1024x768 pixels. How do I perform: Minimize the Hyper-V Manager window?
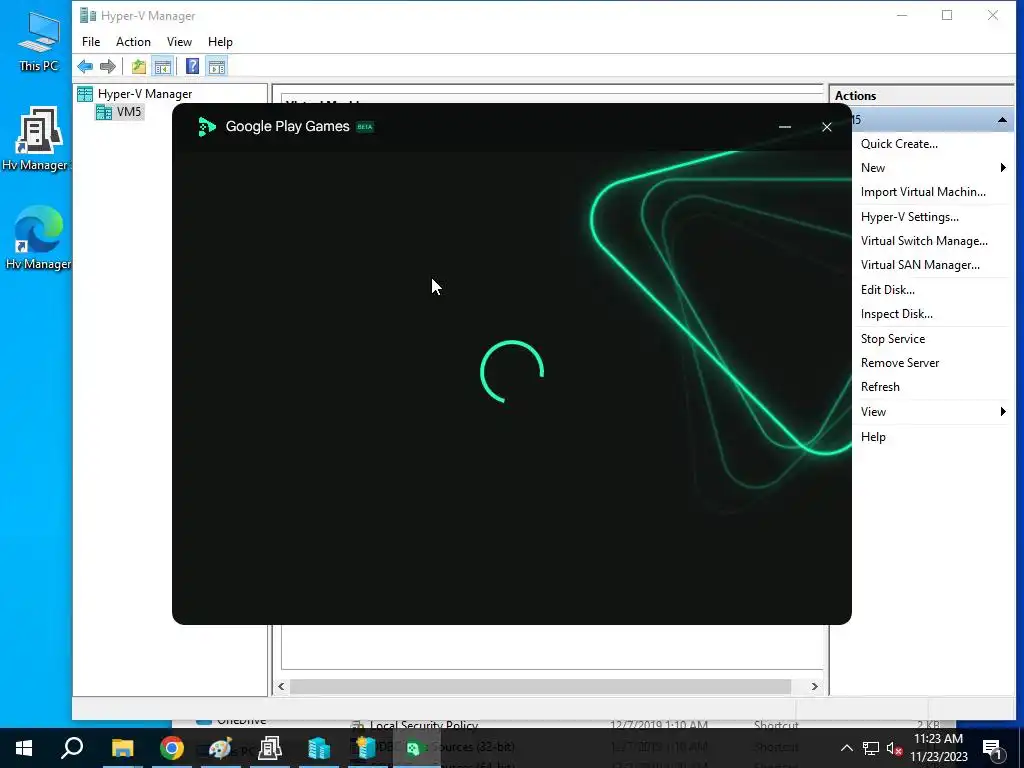902,15
